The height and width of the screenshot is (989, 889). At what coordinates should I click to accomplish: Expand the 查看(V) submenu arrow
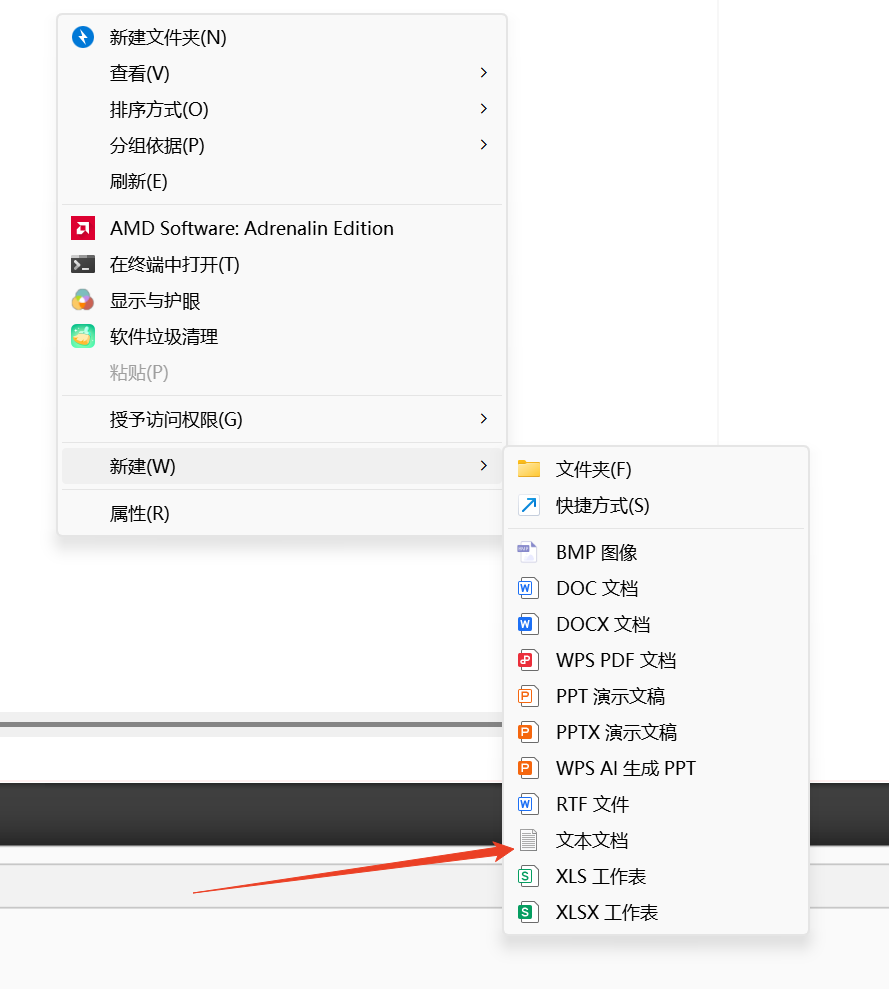483,73
